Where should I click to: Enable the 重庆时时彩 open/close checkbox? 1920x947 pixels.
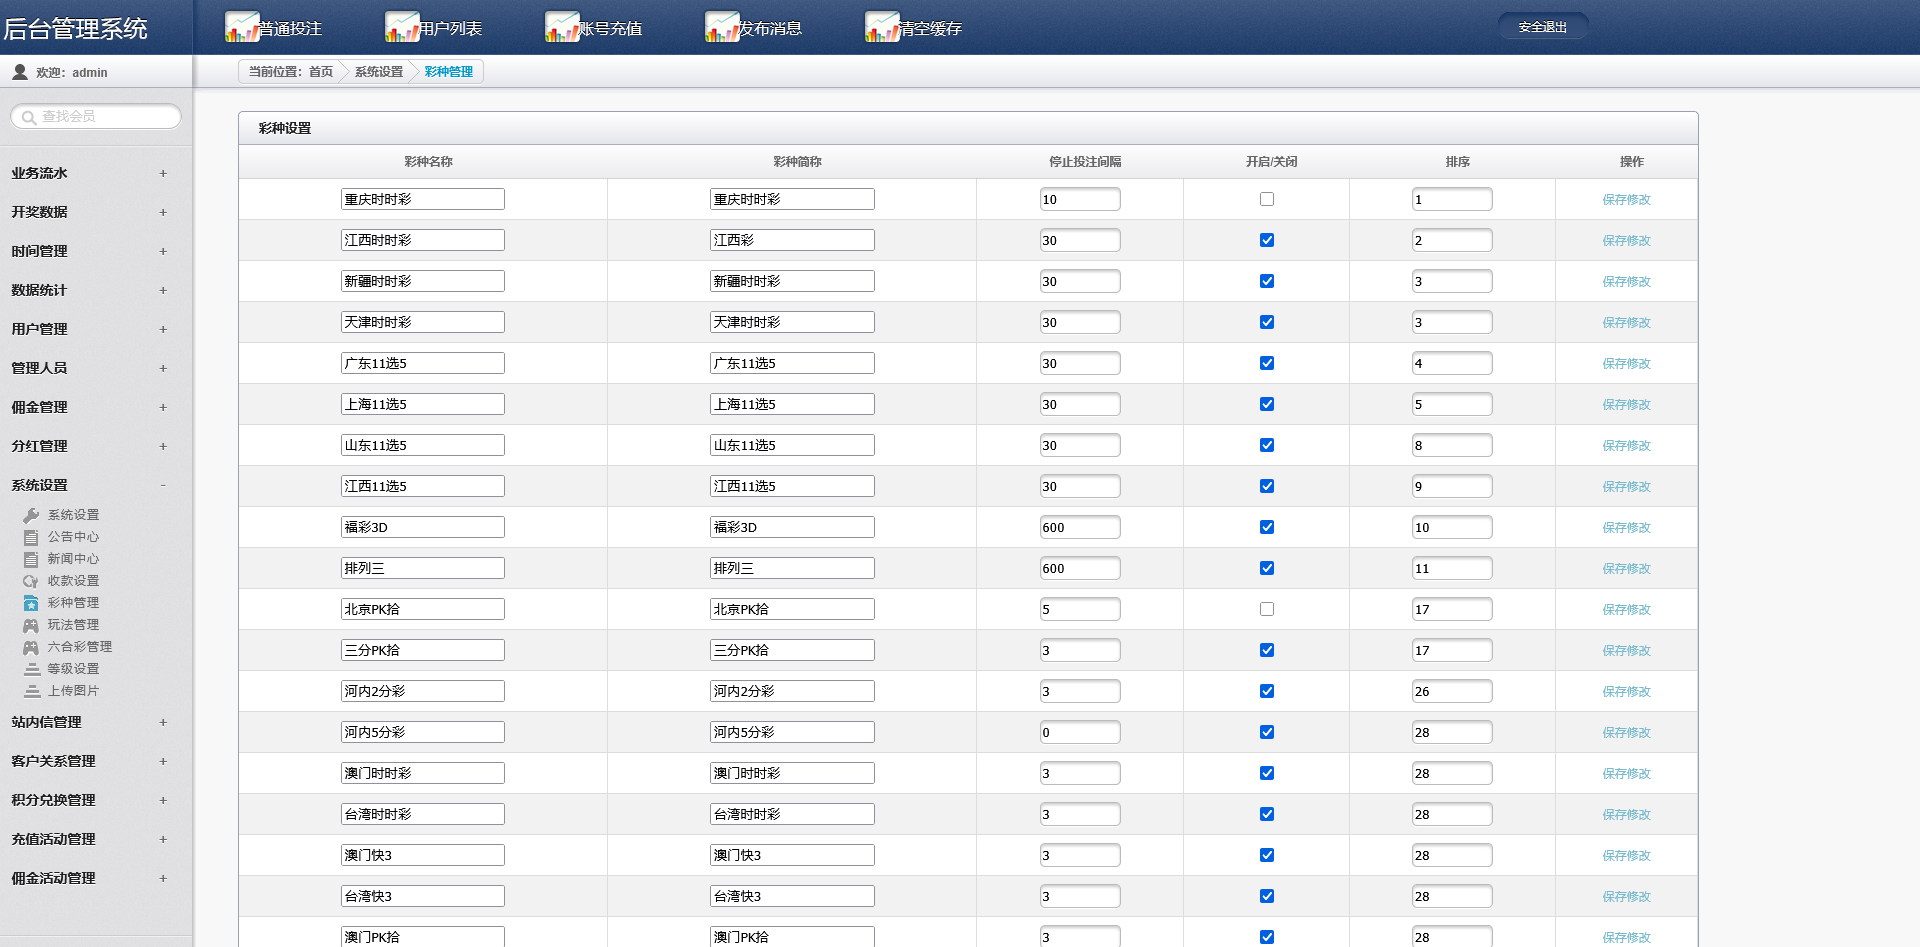[1267, 199]
